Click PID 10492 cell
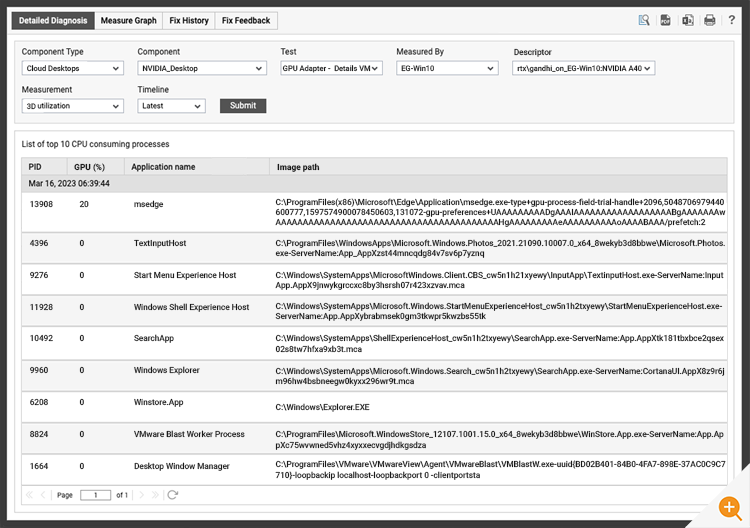Viewport: 750px width, 528px height. (41, 338)
